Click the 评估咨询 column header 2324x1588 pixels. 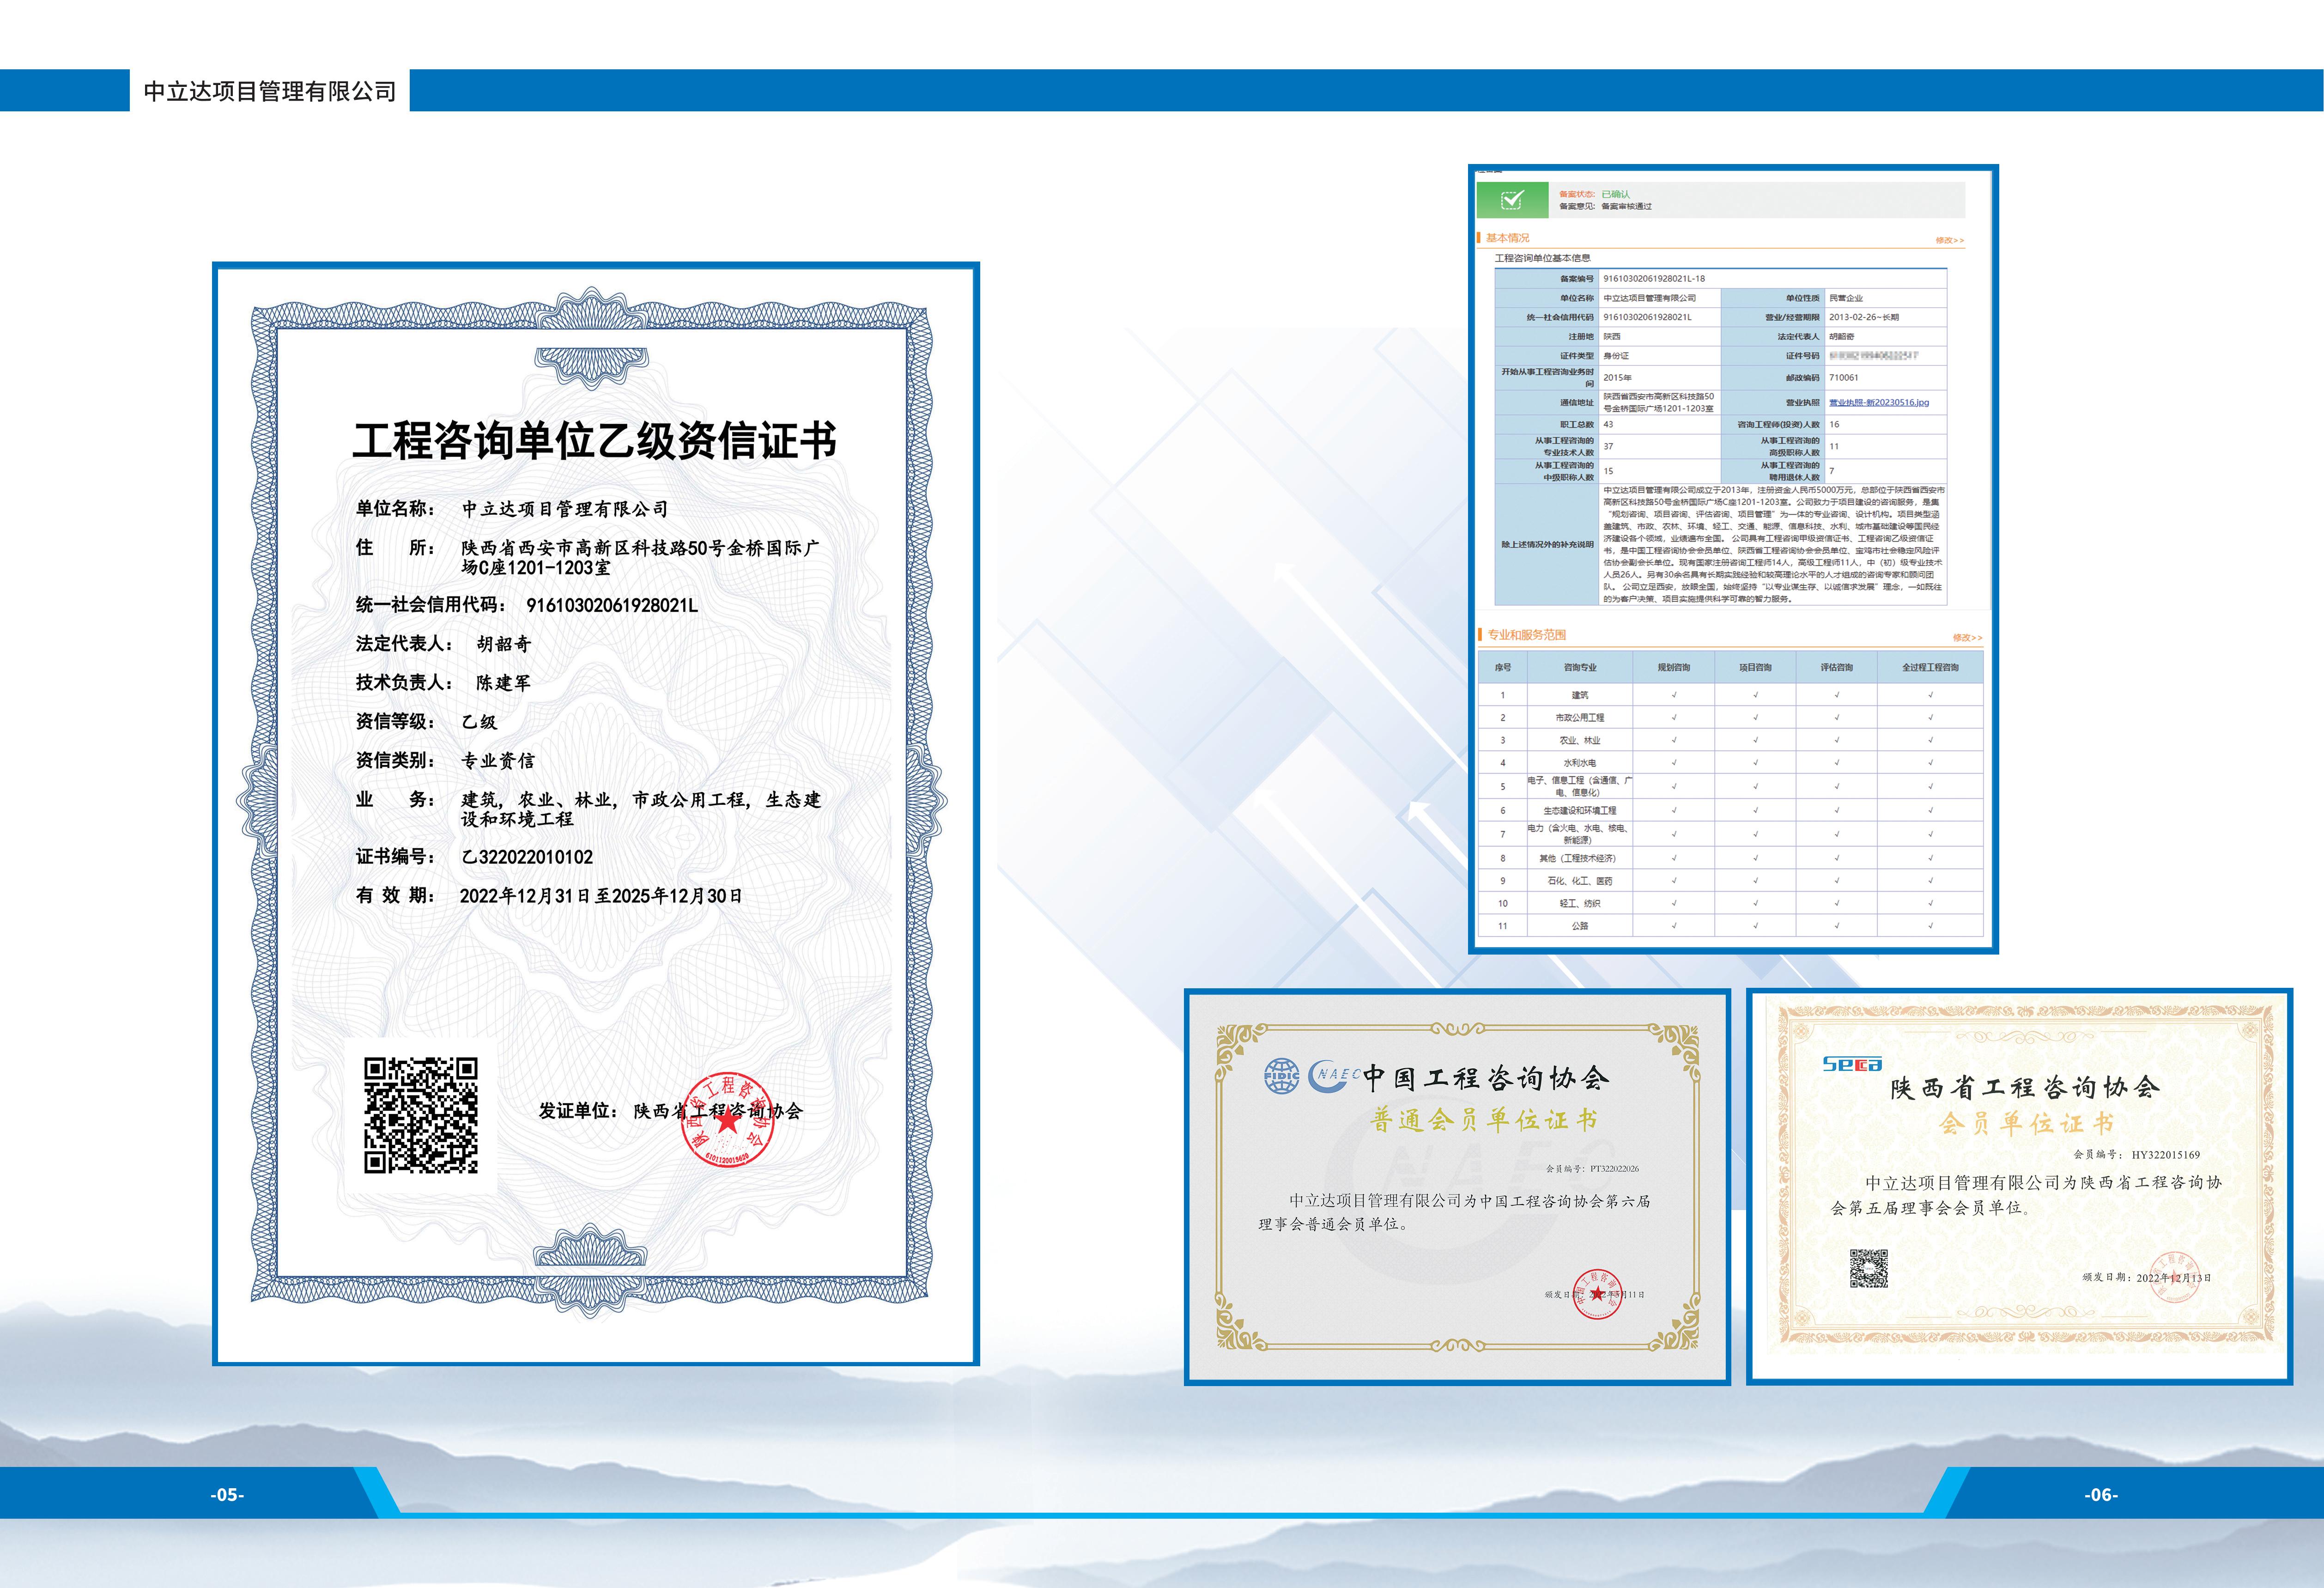click(x=1837, y=667)
